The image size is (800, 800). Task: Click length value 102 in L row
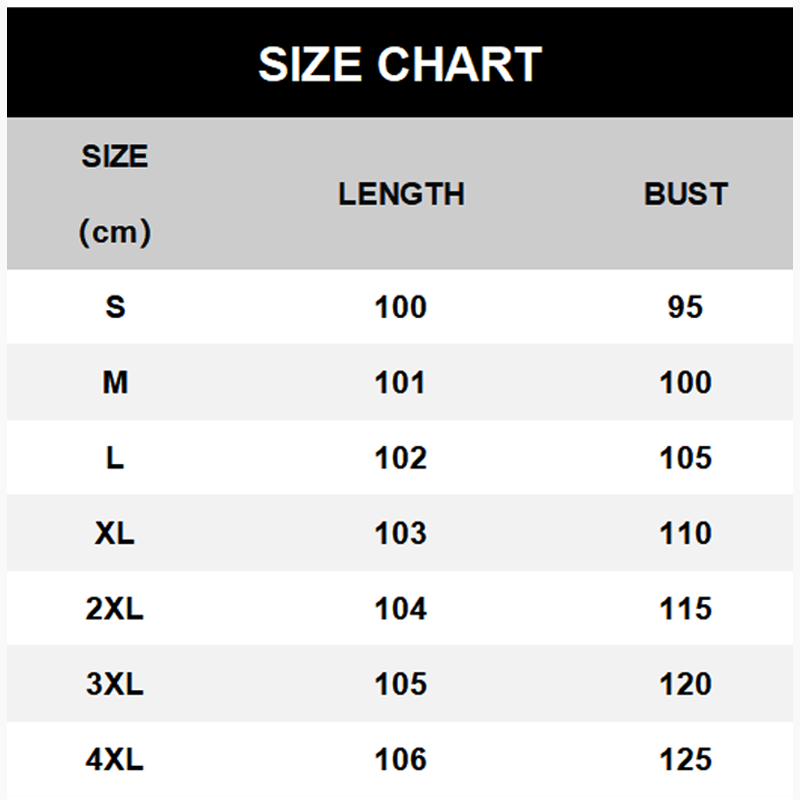tap(401, 458)
